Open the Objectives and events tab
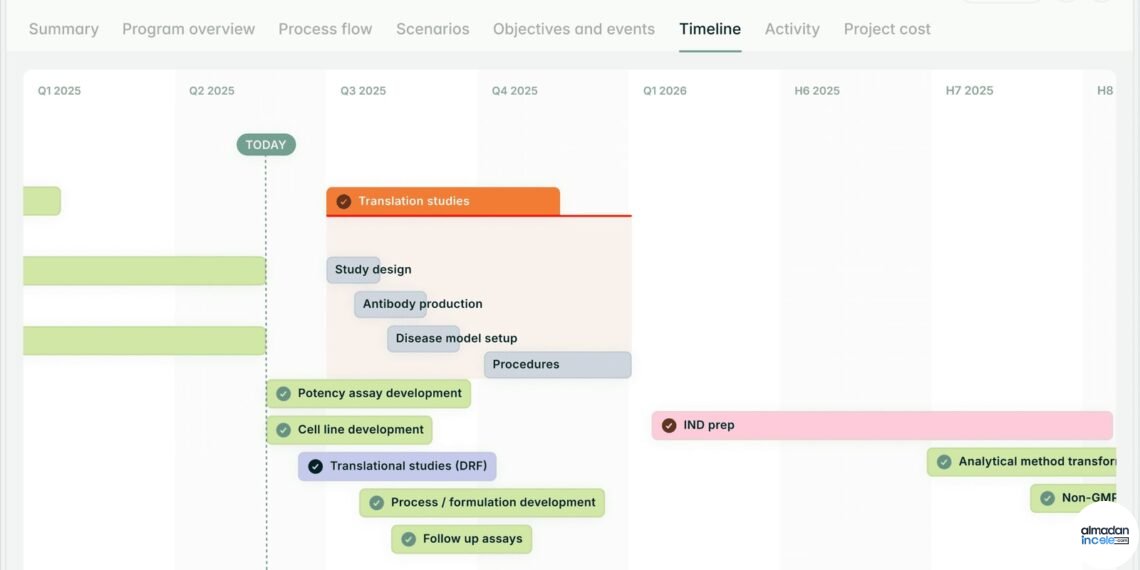Screen dimensions: 1140x570 (574, 29)
